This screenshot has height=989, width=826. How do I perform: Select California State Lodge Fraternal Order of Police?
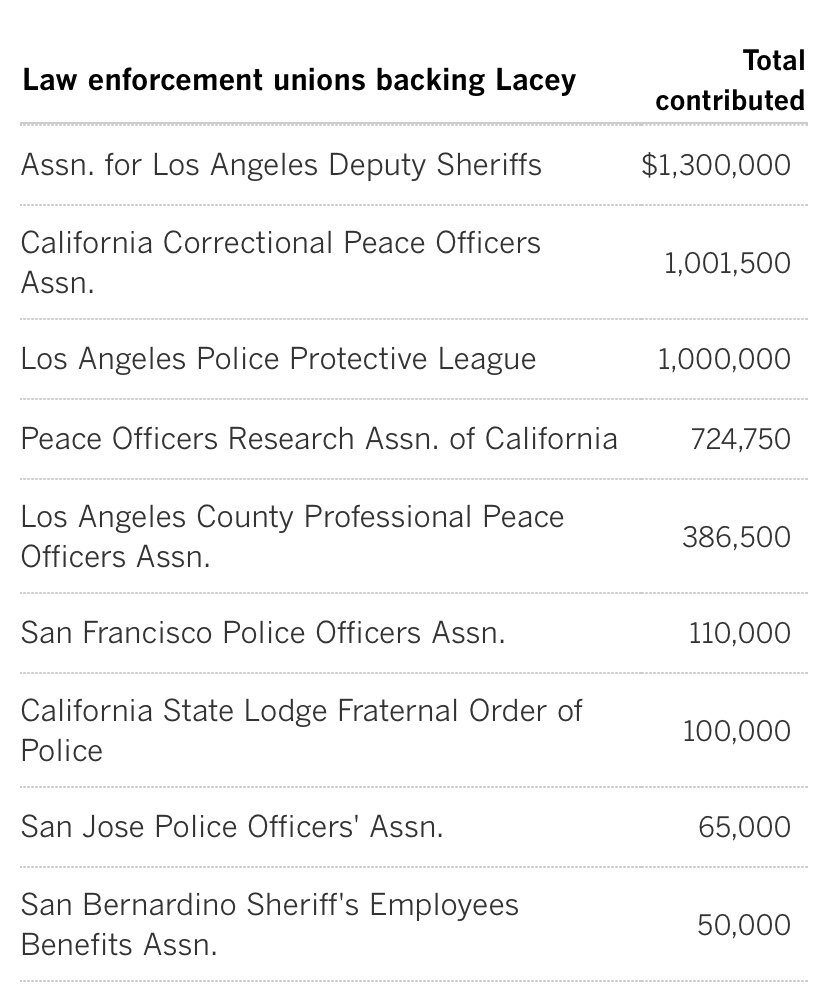click(301, 731)
